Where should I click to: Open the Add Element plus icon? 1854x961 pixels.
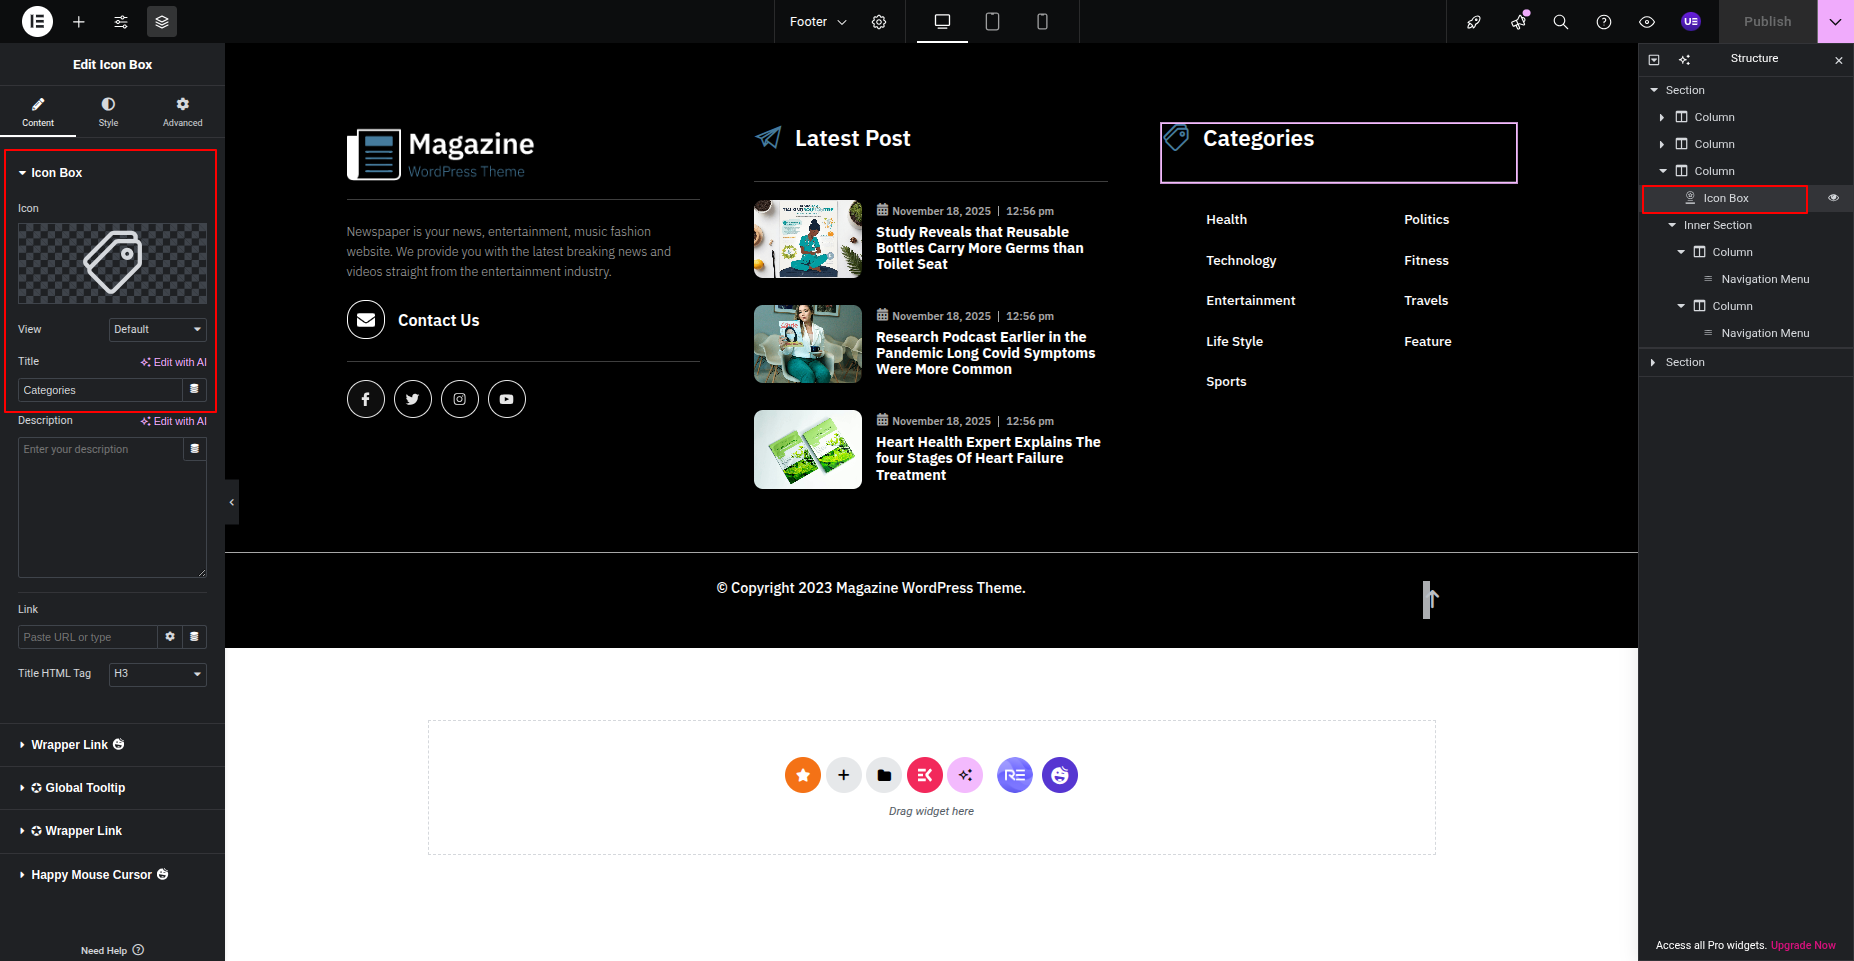(79, 21)
